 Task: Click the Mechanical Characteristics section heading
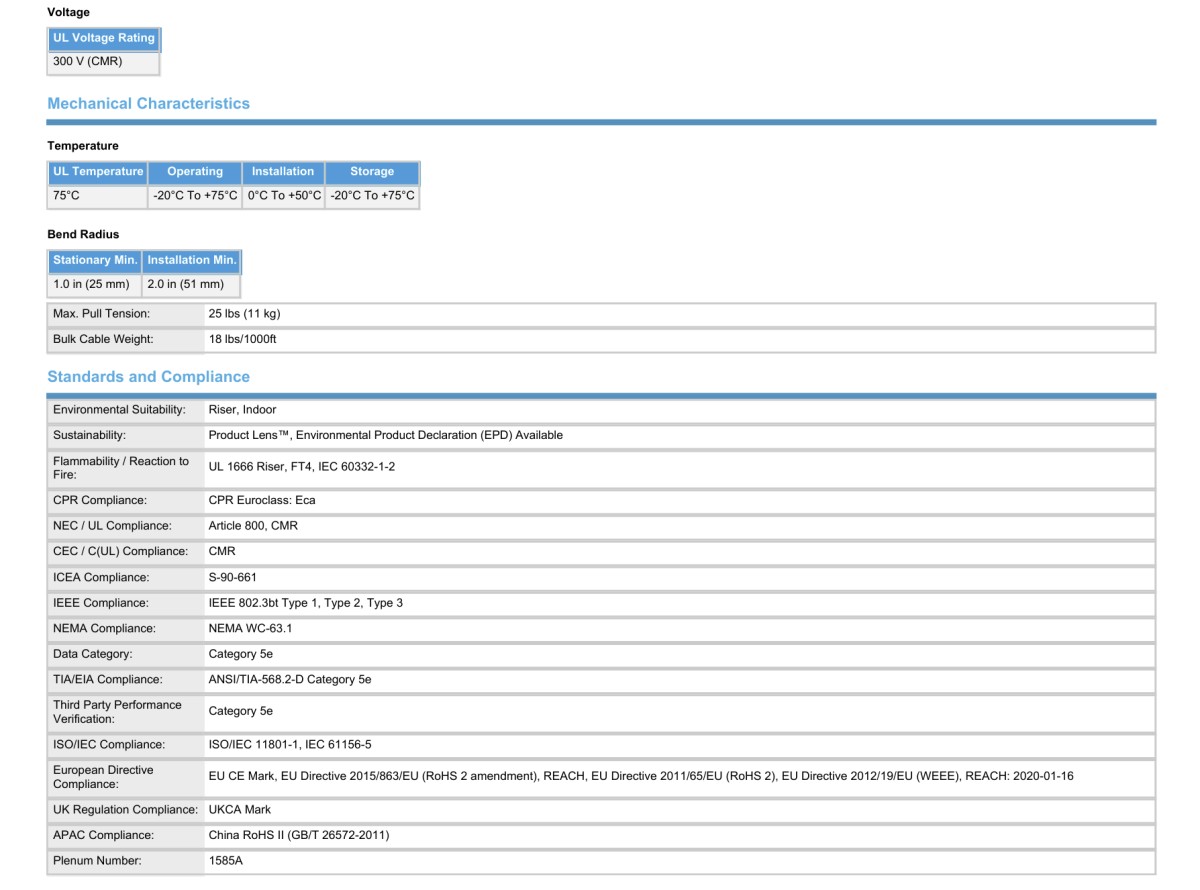(148, 104)
